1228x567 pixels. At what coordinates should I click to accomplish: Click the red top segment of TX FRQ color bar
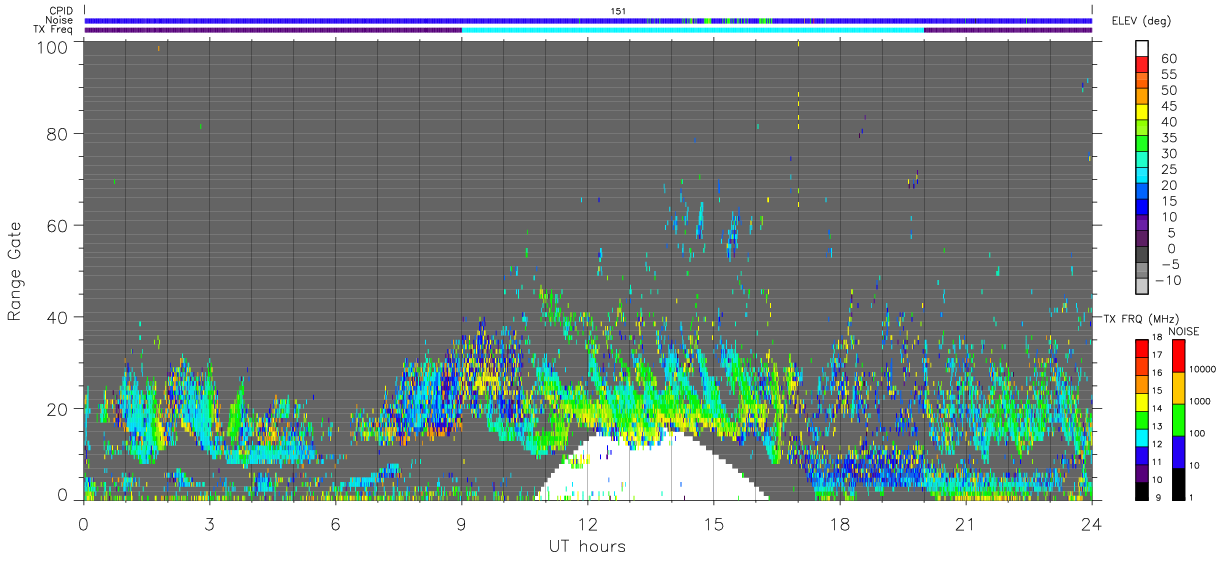(1142, 347)
